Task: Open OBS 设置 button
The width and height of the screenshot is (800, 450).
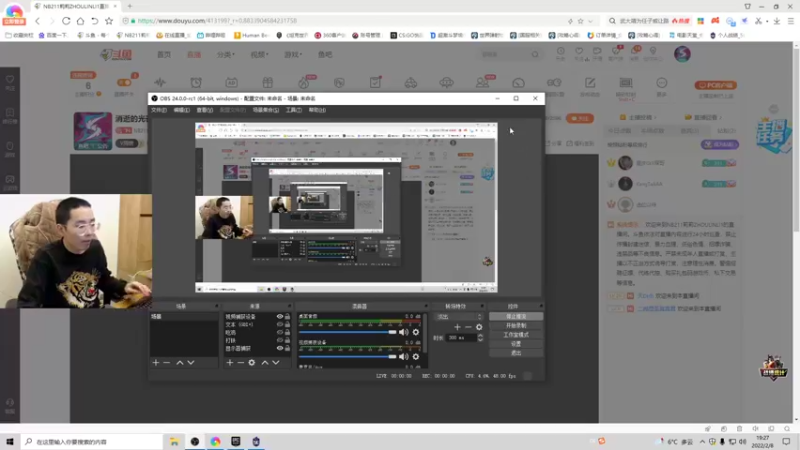Action: 516,344
